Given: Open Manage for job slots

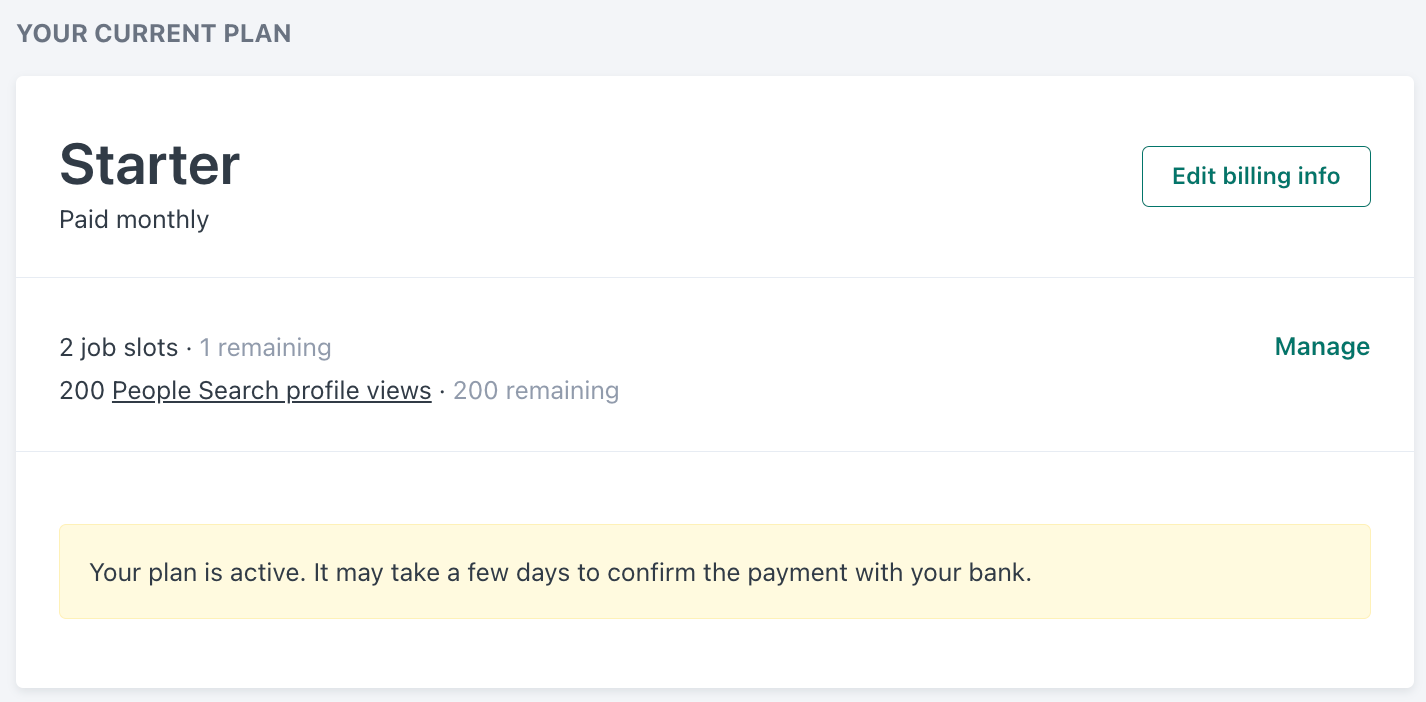Looking at the screenshot, I should click(1322, 347).
